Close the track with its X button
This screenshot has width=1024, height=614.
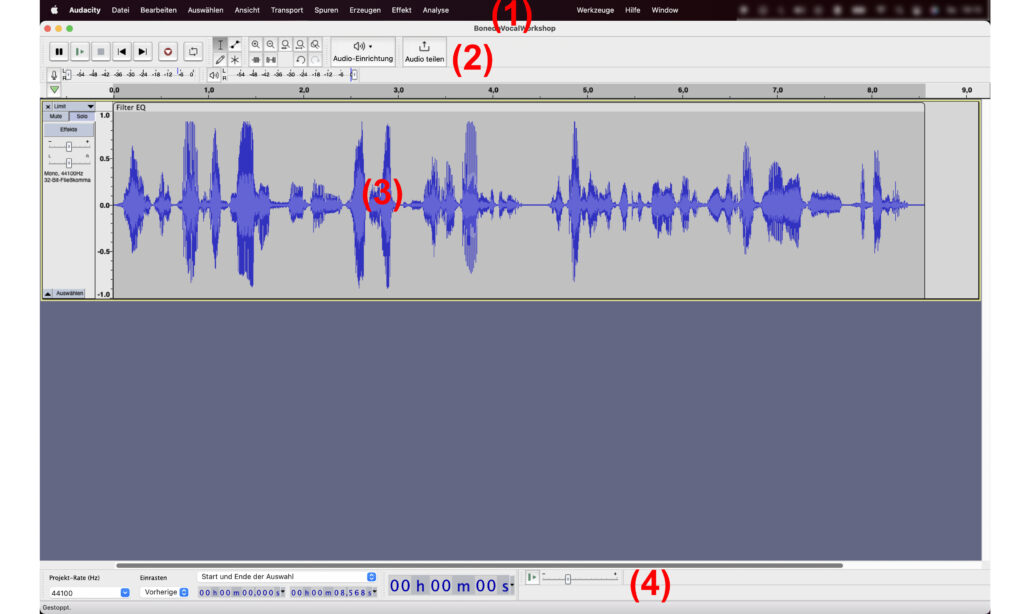(x=48, y=106)
